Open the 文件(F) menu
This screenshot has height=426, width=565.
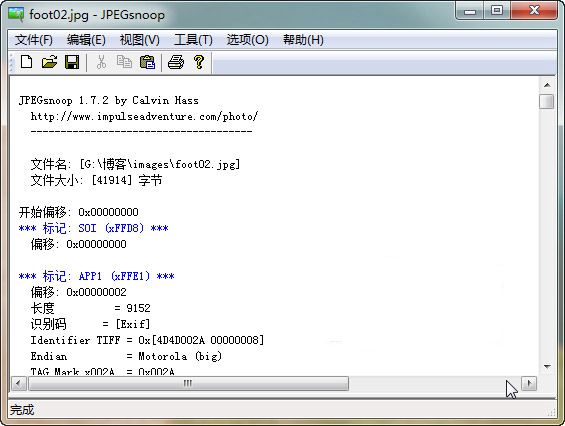34,40
